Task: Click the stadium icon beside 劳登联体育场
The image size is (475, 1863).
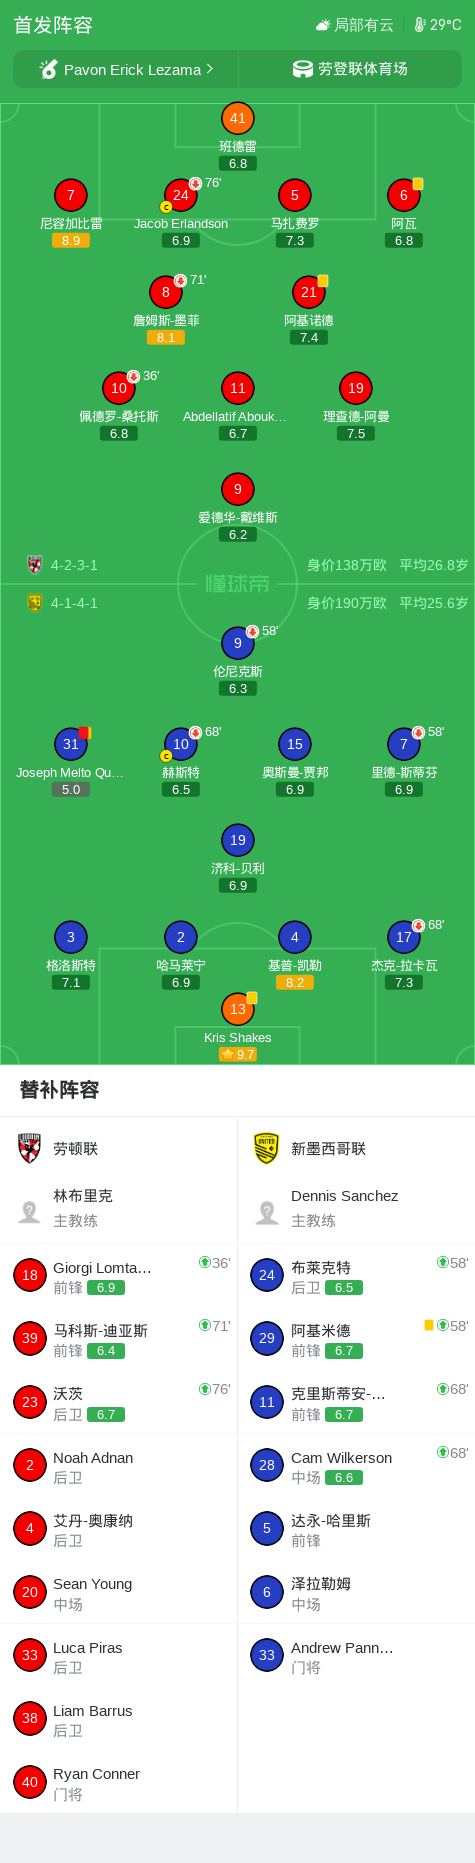Action: point(302,69)
